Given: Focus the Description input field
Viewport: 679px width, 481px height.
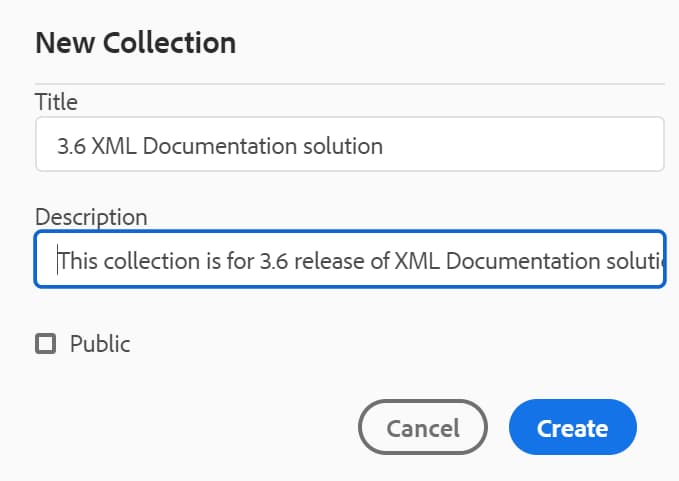Looking at the screenshot, I should (x=350, y=259).
